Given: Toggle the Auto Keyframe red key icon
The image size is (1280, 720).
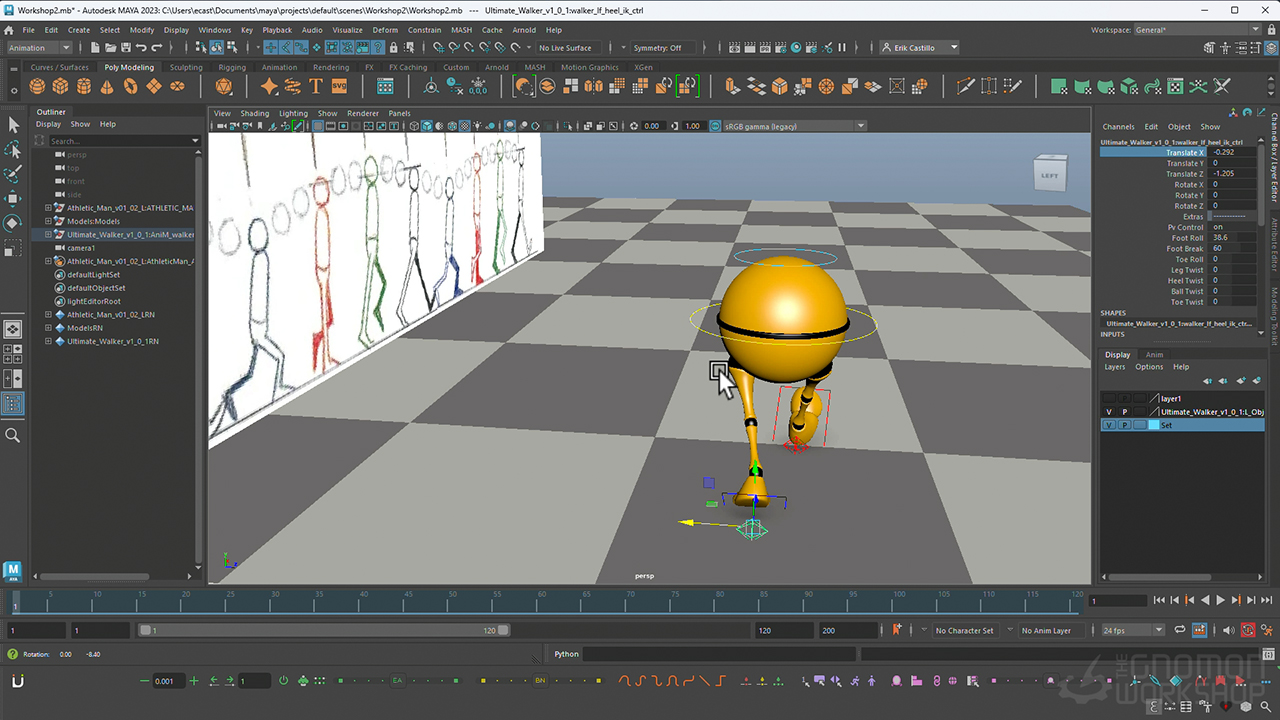Looking at the screenshot, I should [x=1247, y=630].
